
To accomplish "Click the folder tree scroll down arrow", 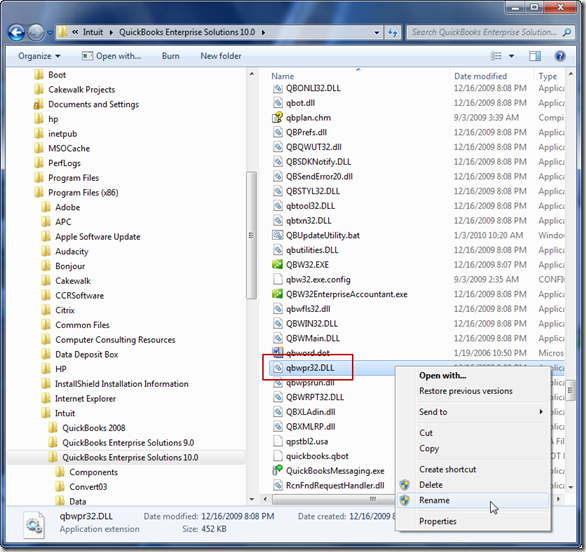I will (252, 499).
